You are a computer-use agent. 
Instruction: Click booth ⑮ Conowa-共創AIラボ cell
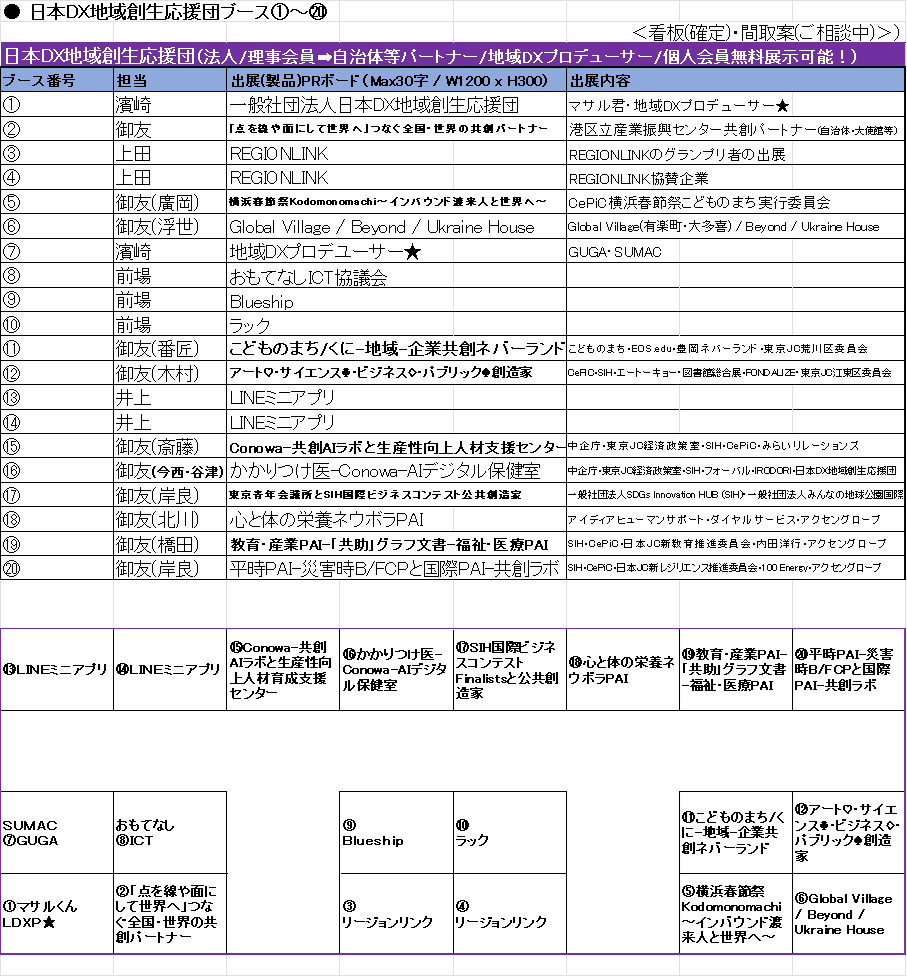pyautogui.click(x=283, y=669)
